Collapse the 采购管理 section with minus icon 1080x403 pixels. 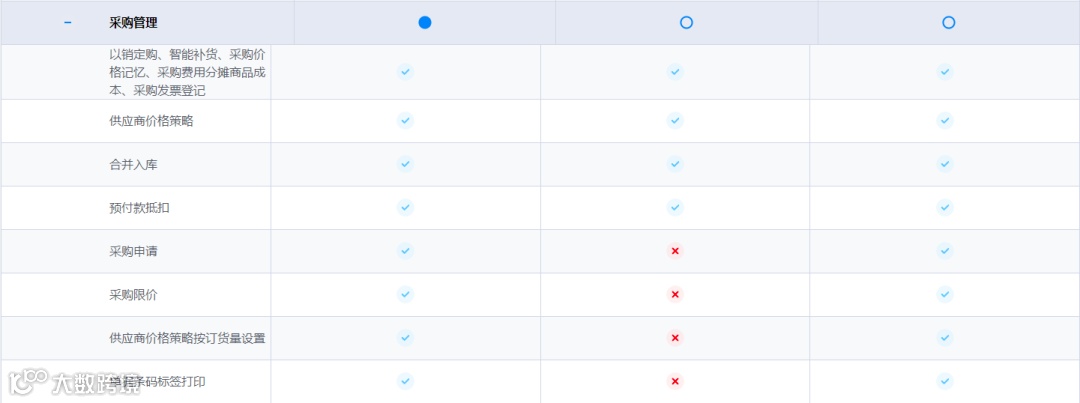pyautogui.click(x=68, y=23)
